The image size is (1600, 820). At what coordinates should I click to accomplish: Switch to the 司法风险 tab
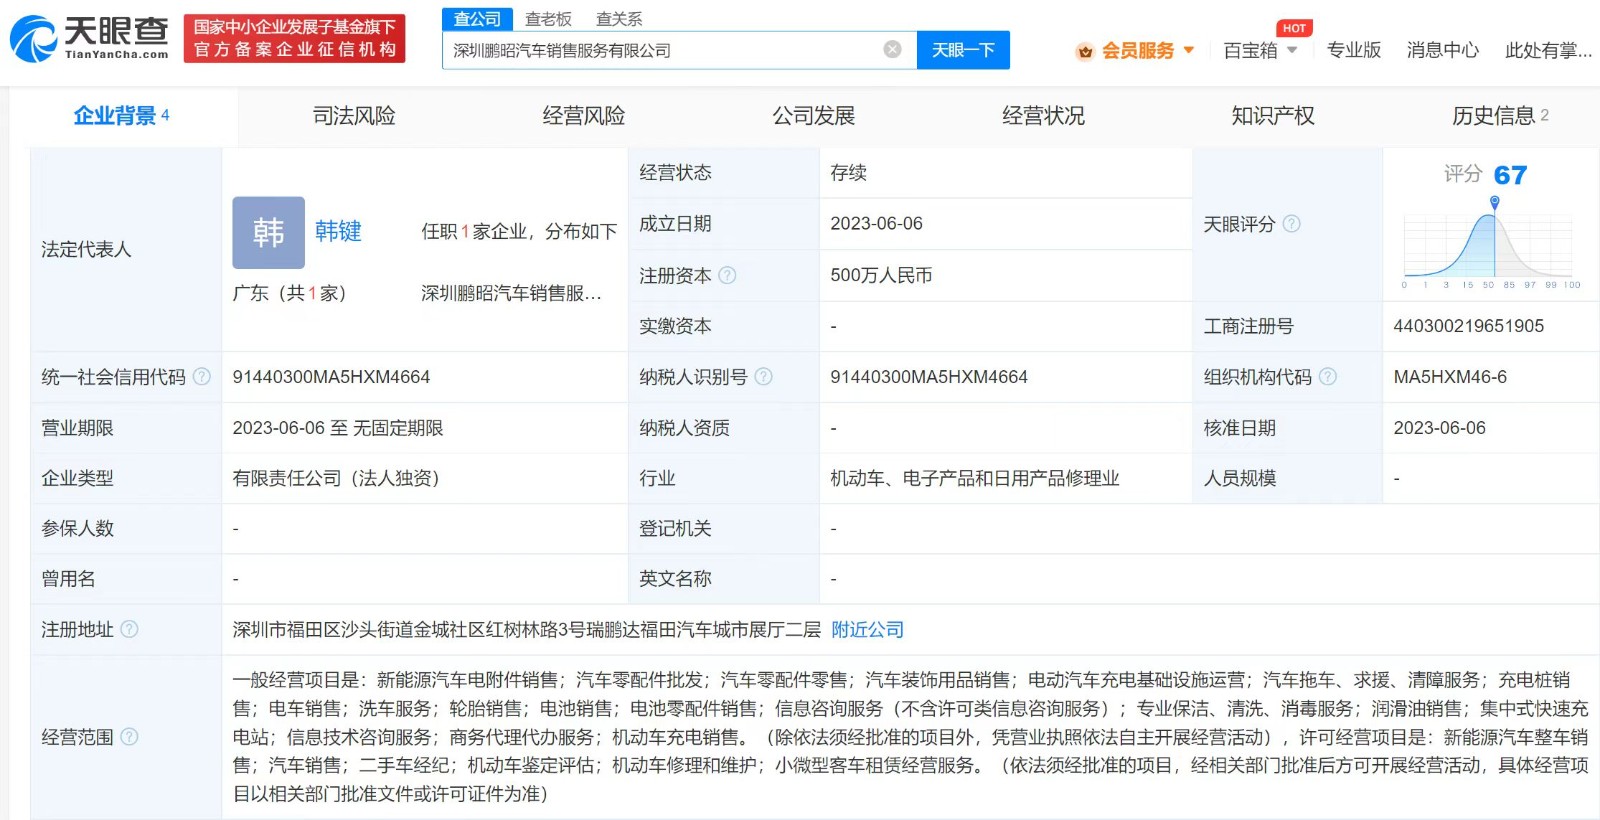354,116
